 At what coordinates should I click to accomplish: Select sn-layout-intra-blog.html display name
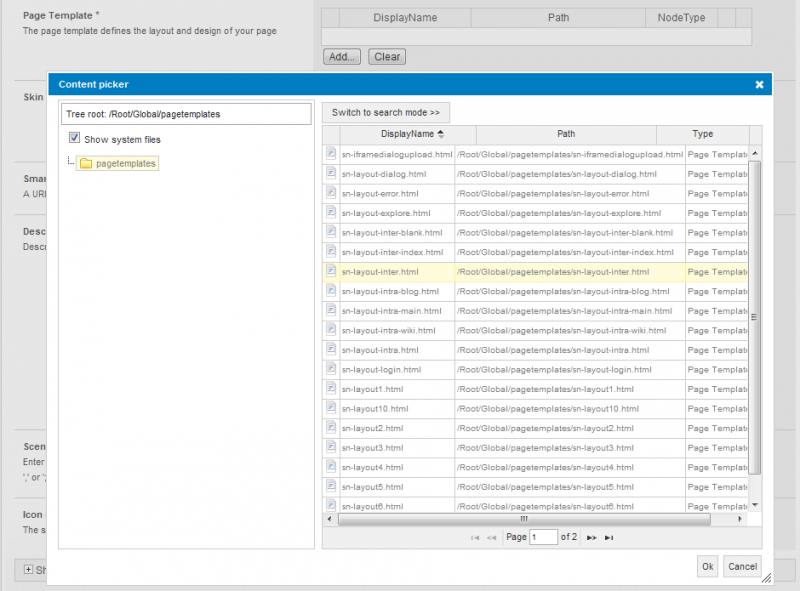point(390,291)
